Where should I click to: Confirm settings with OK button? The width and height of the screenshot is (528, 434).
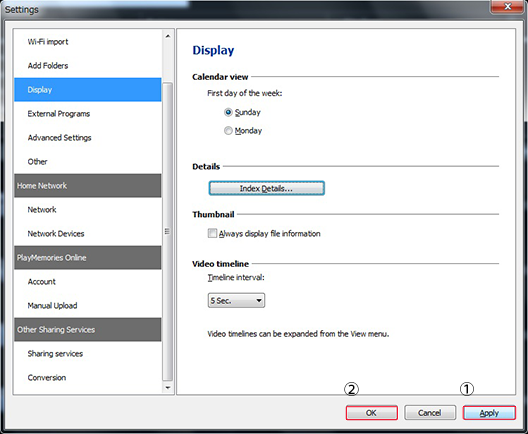click(371, 413)
